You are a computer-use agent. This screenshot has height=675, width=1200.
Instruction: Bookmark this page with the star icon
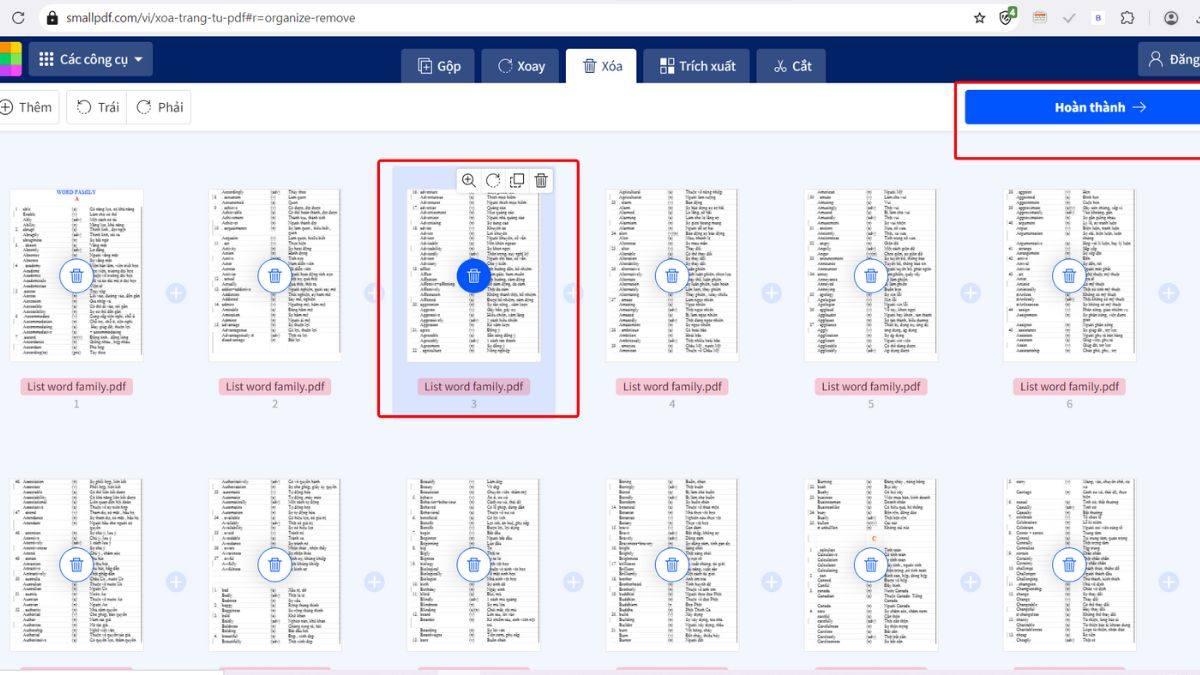click(x=979, y=18)
